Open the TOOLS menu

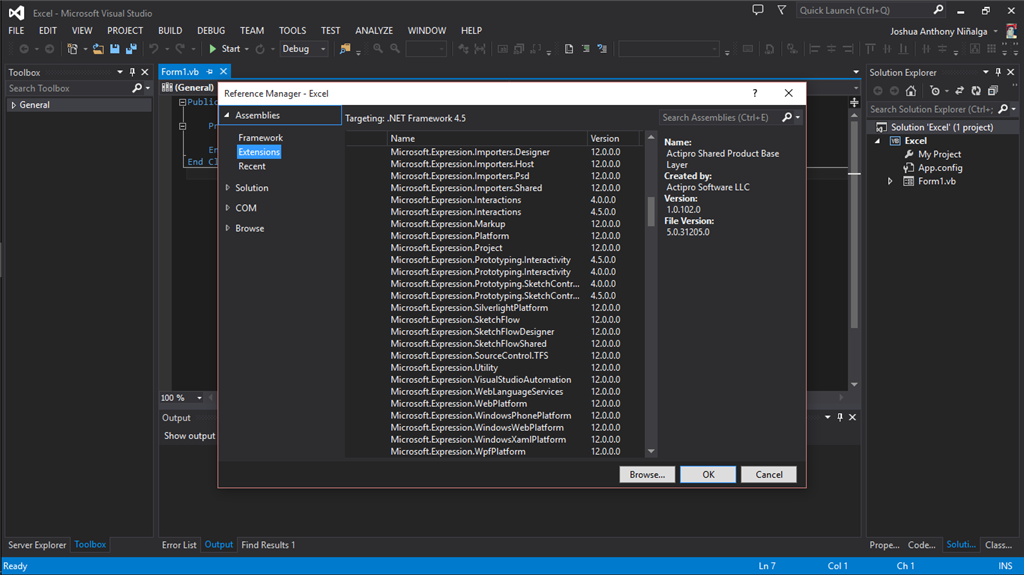(x=292, y=31)
